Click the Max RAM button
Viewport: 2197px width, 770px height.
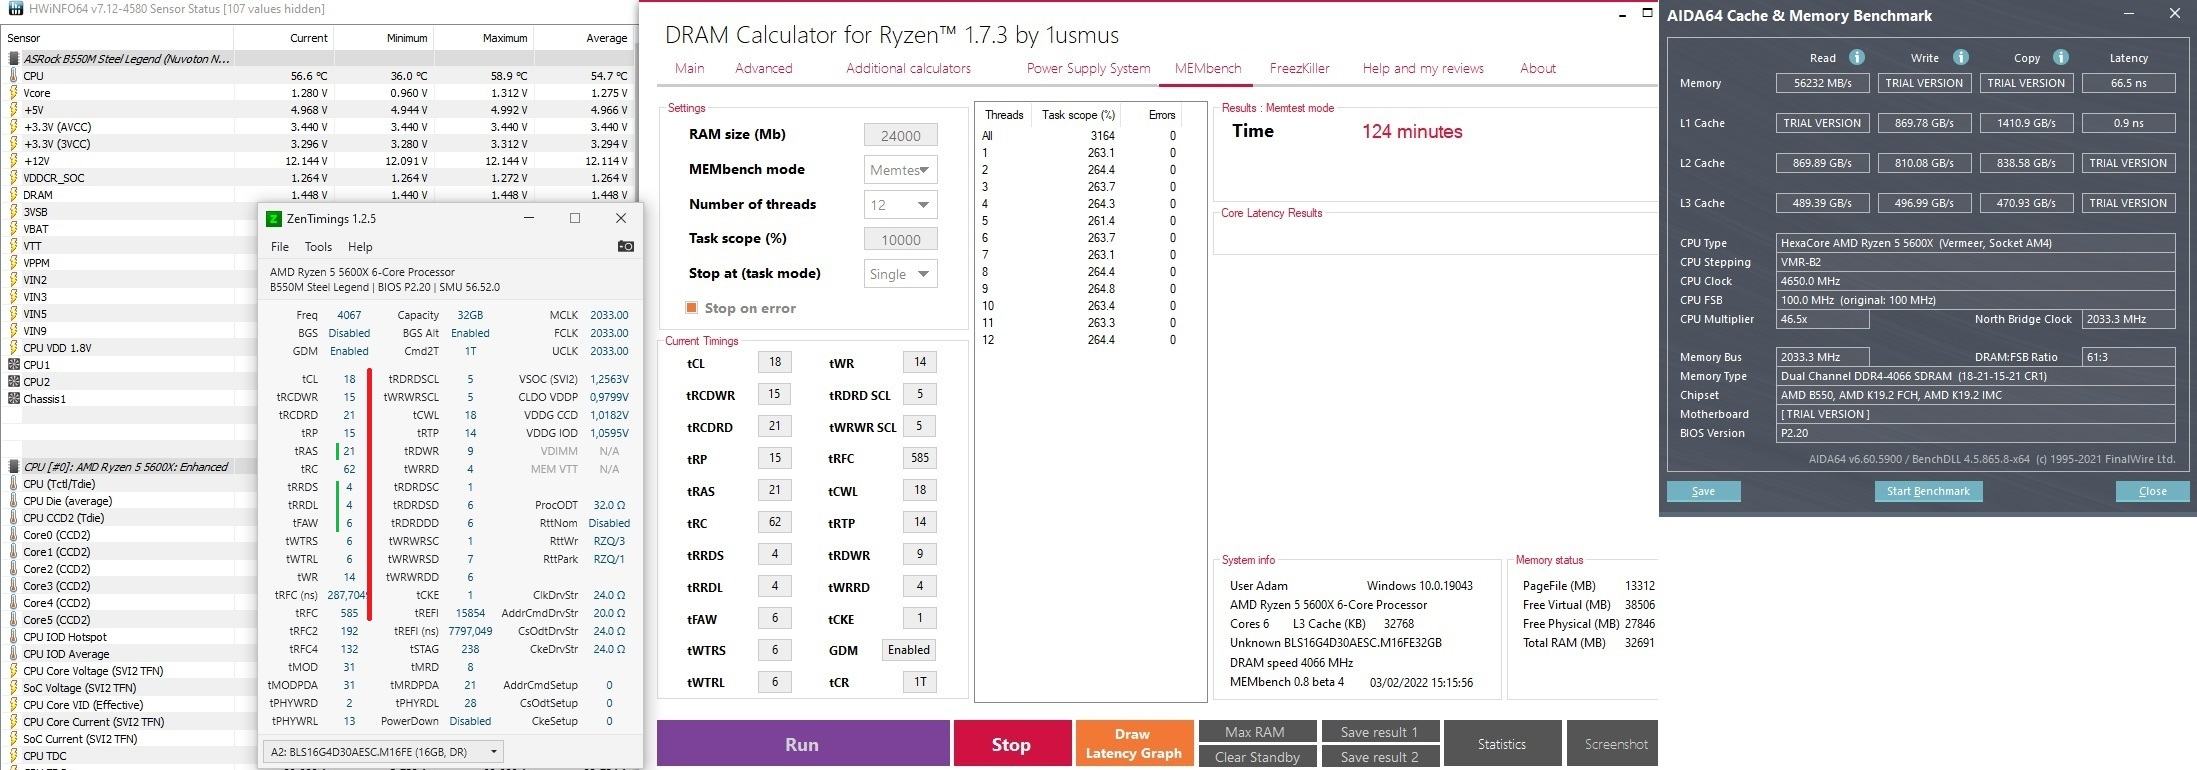pos(1255,732)
